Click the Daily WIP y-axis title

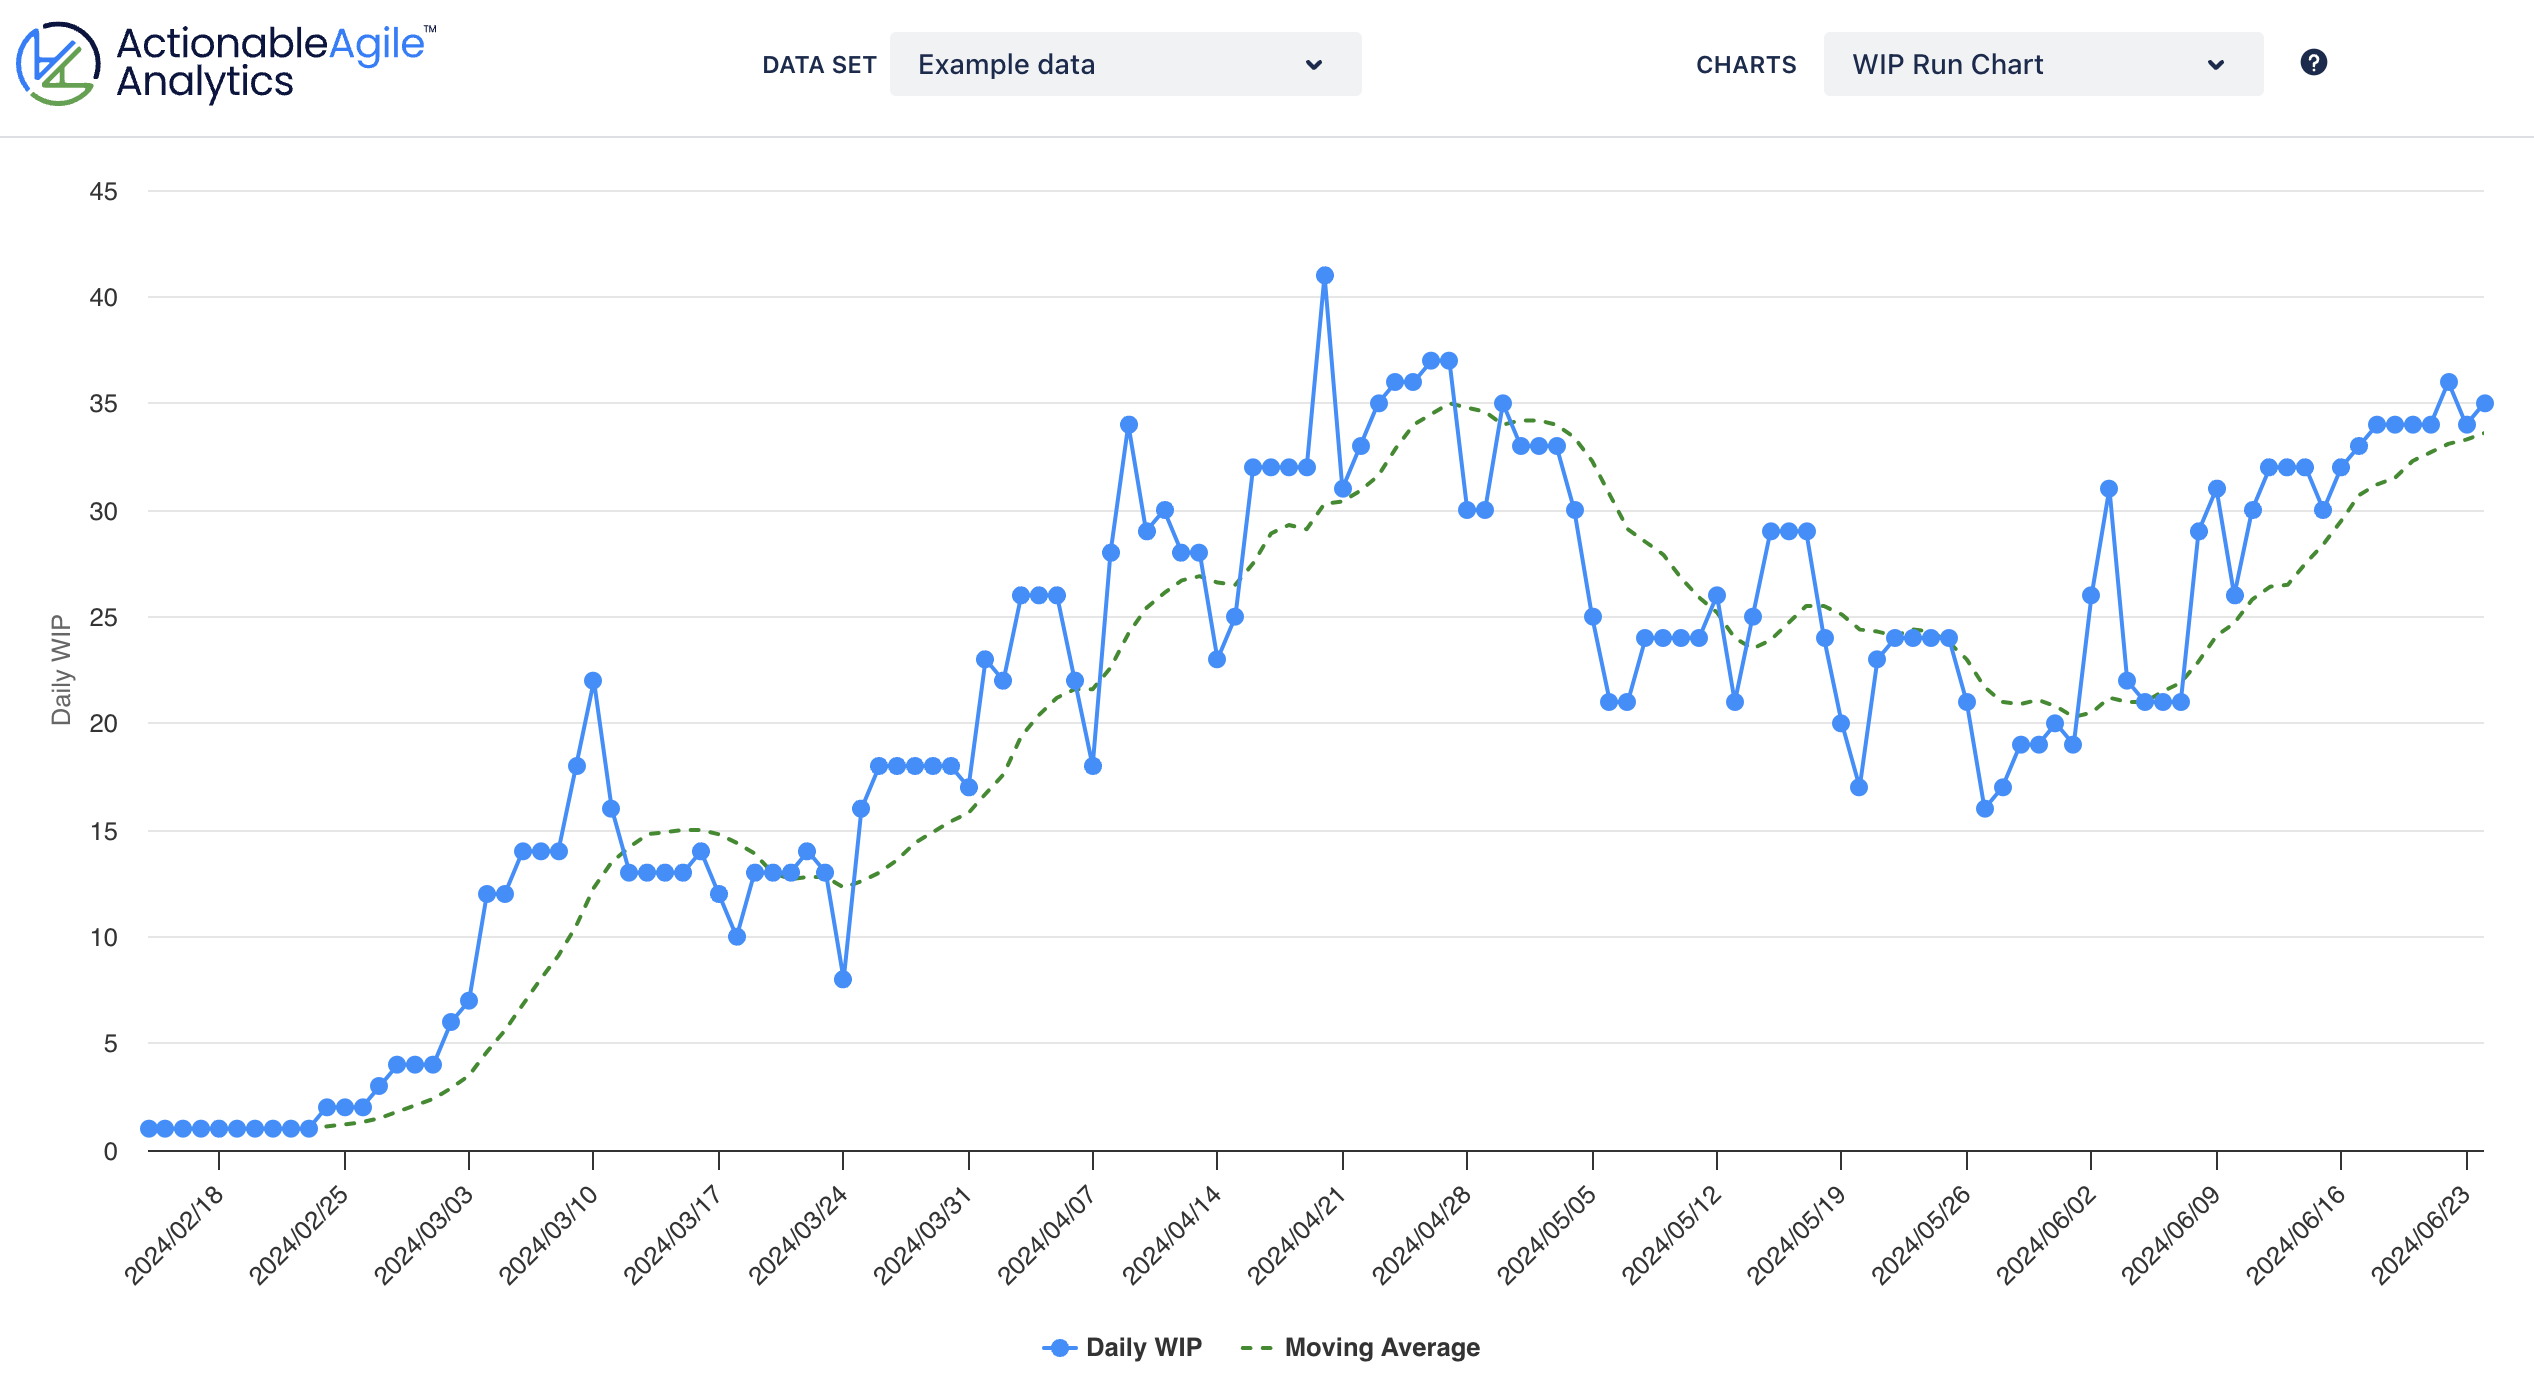pyautogui.click(x=62, y=671)
